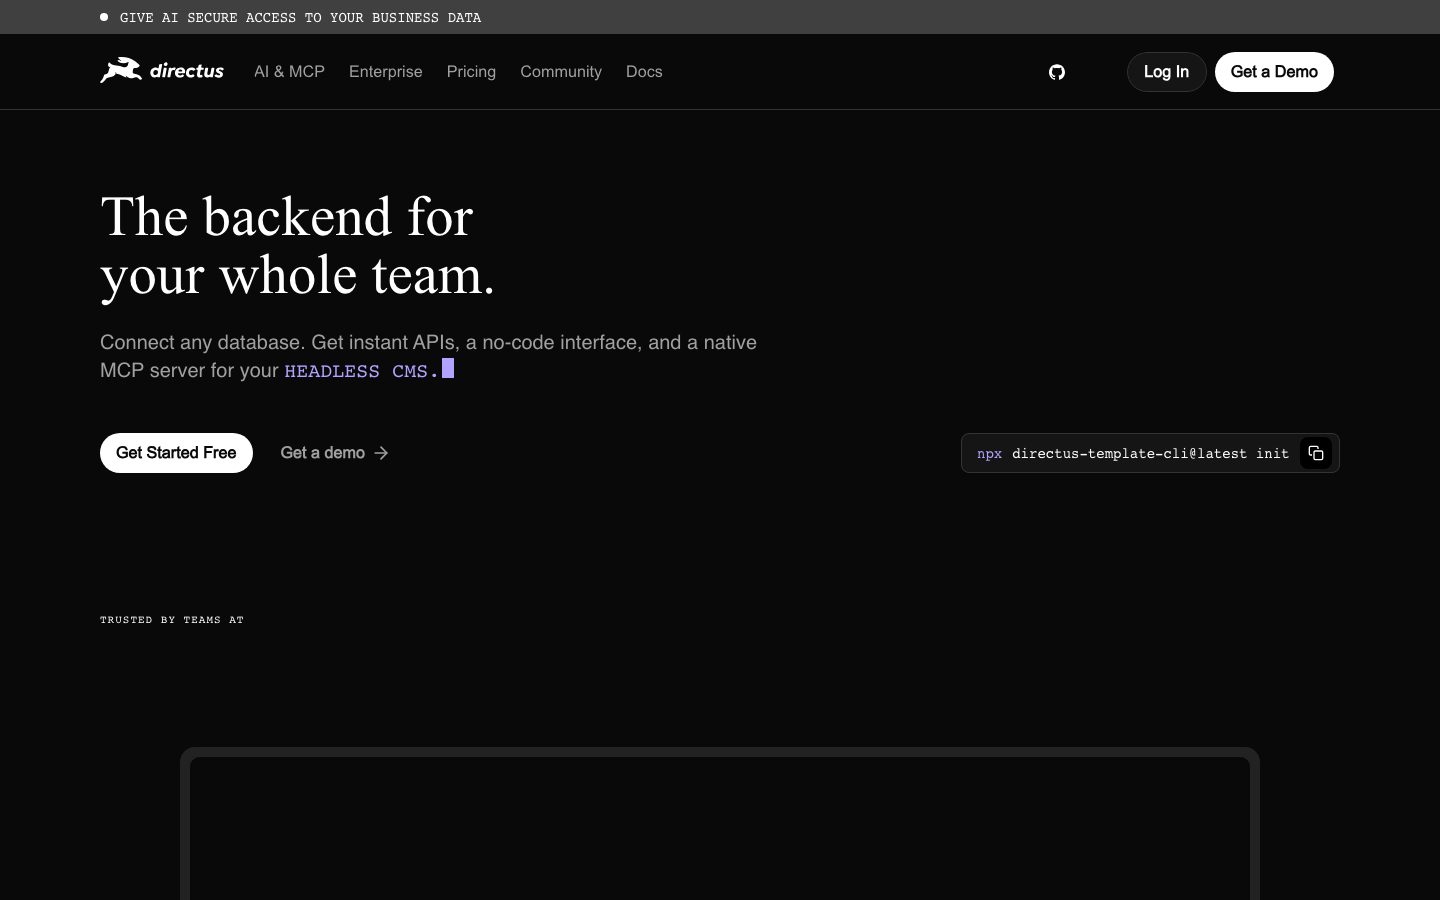Image resolution: width=1440 pixels, height=900 pixels.
Task: Click the dark preview frame at the bottom
Action: click(x=720, y=824)
